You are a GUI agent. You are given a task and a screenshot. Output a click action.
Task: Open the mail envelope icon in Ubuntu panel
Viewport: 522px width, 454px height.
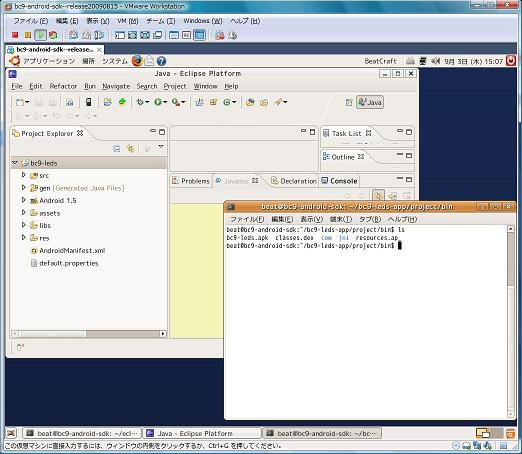pos(149,61)
